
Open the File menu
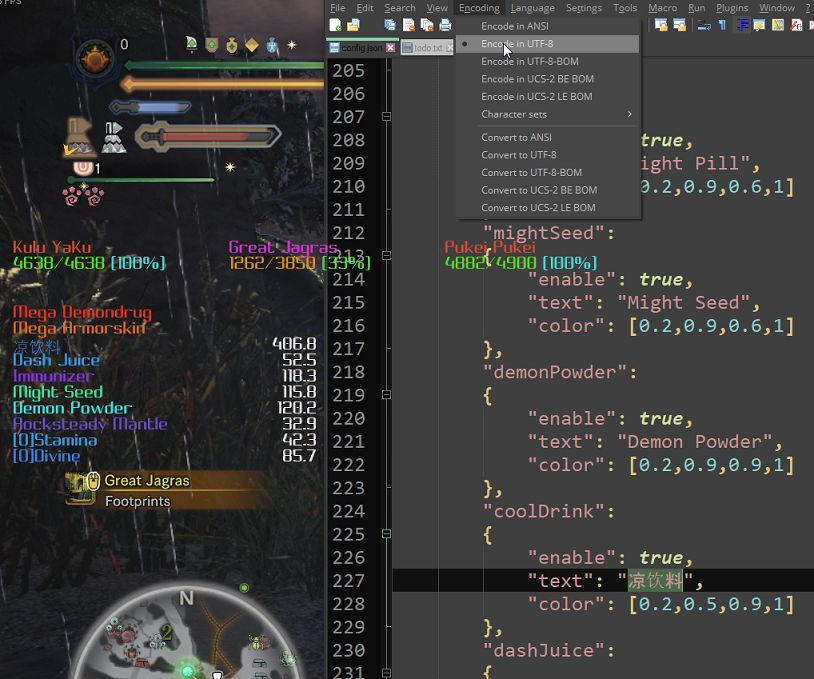pos(337,8)
